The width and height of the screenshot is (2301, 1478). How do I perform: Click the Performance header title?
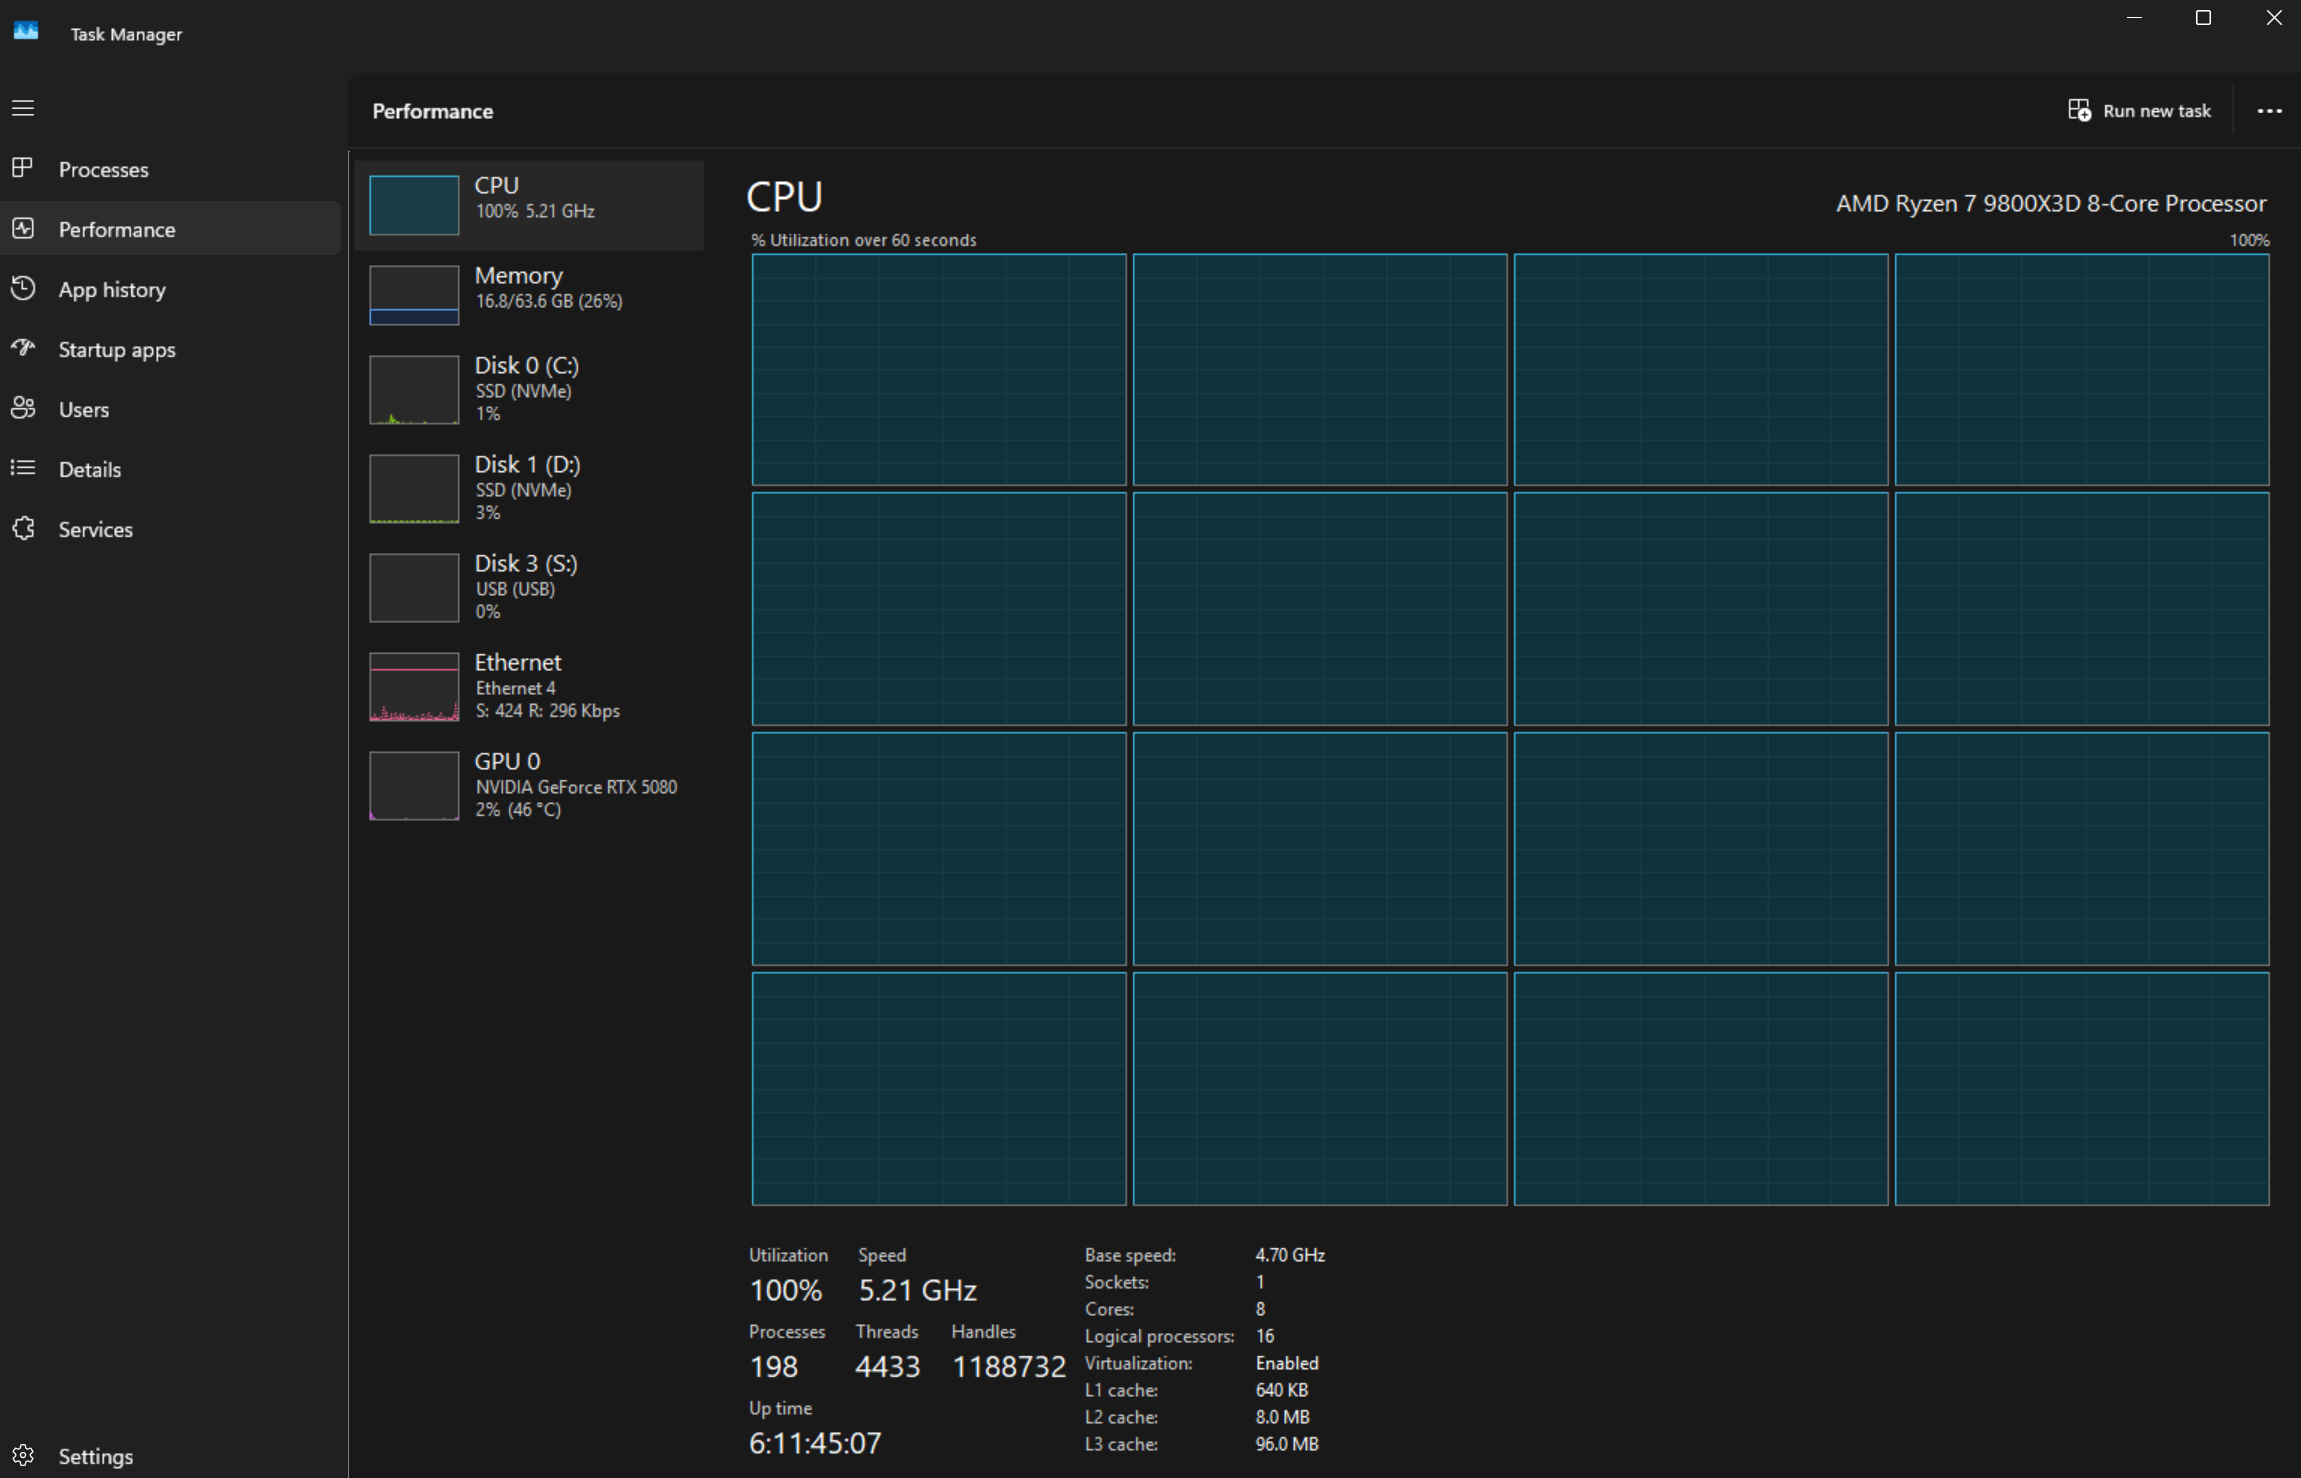433,111
